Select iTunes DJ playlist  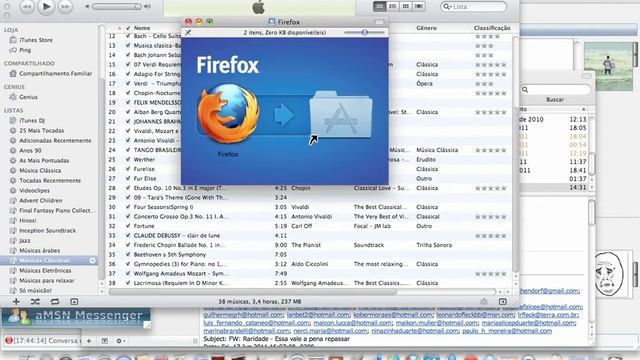[x=32, y=121]
